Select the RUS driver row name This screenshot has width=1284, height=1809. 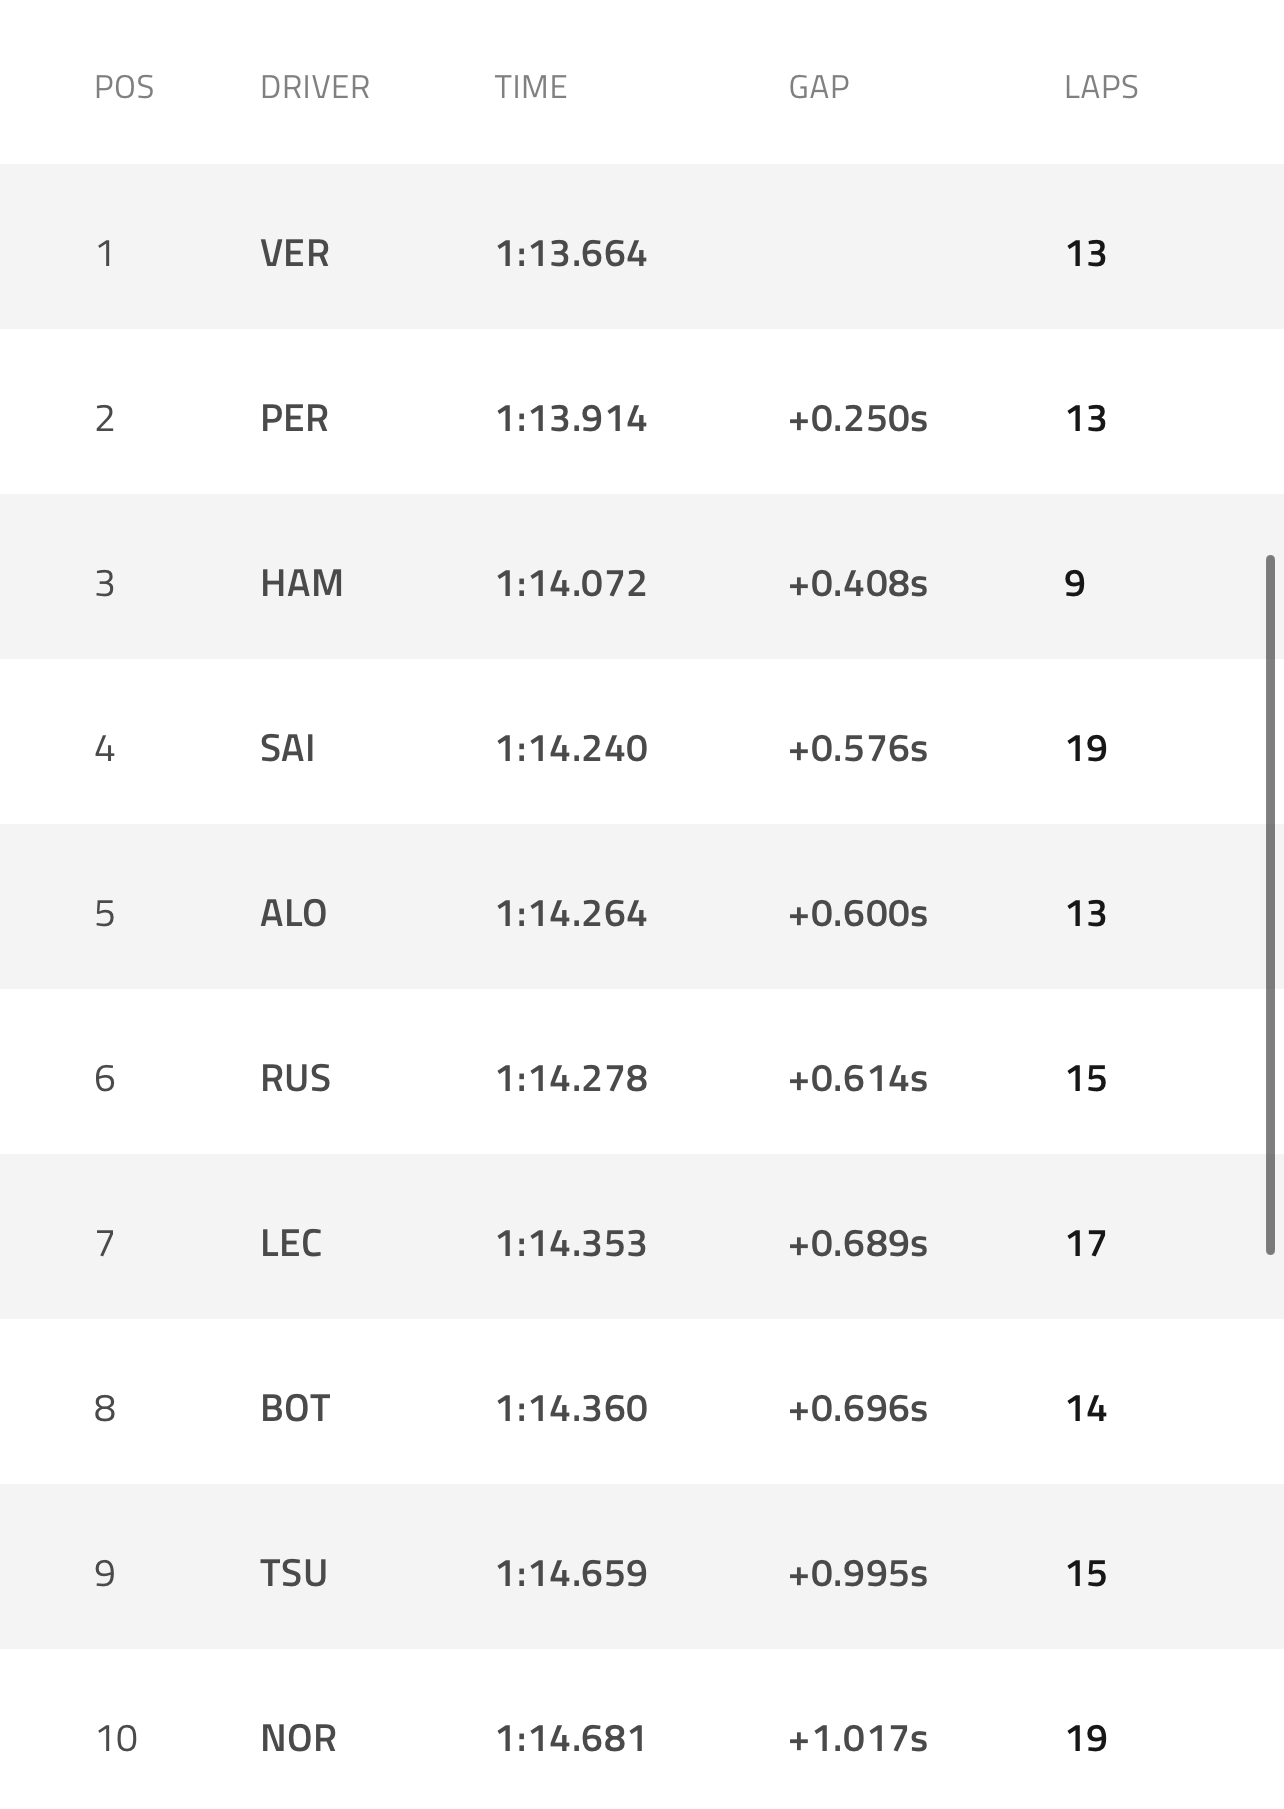click(x=295, y=1079)
